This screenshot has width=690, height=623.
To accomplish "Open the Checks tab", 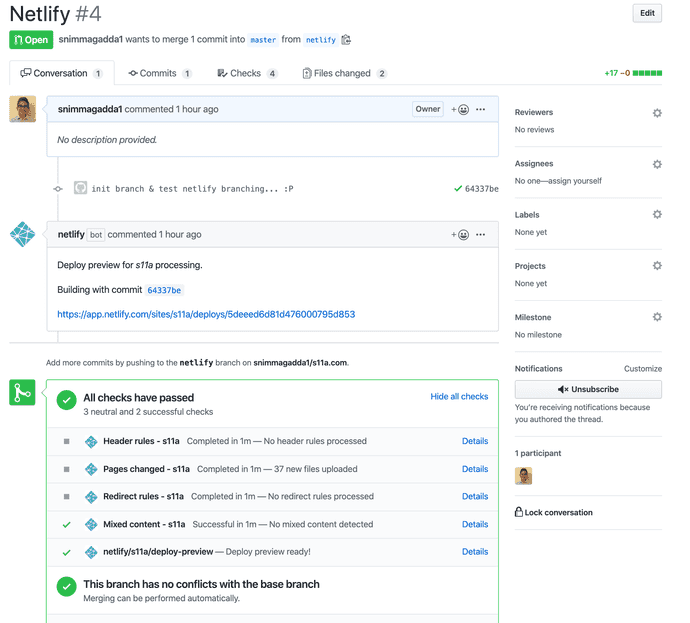I will pyautogui.click(x=247, y=73).
